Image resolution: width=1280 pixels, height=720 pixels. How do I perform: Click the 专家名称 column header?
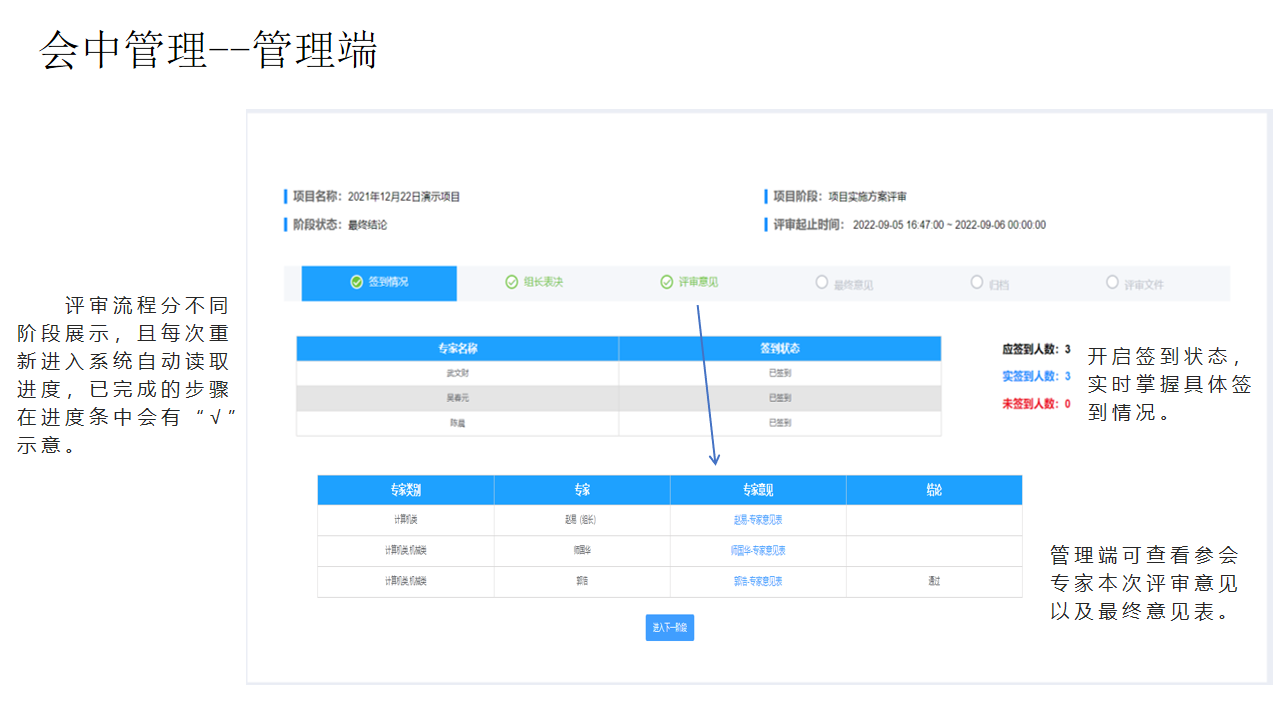457,349
